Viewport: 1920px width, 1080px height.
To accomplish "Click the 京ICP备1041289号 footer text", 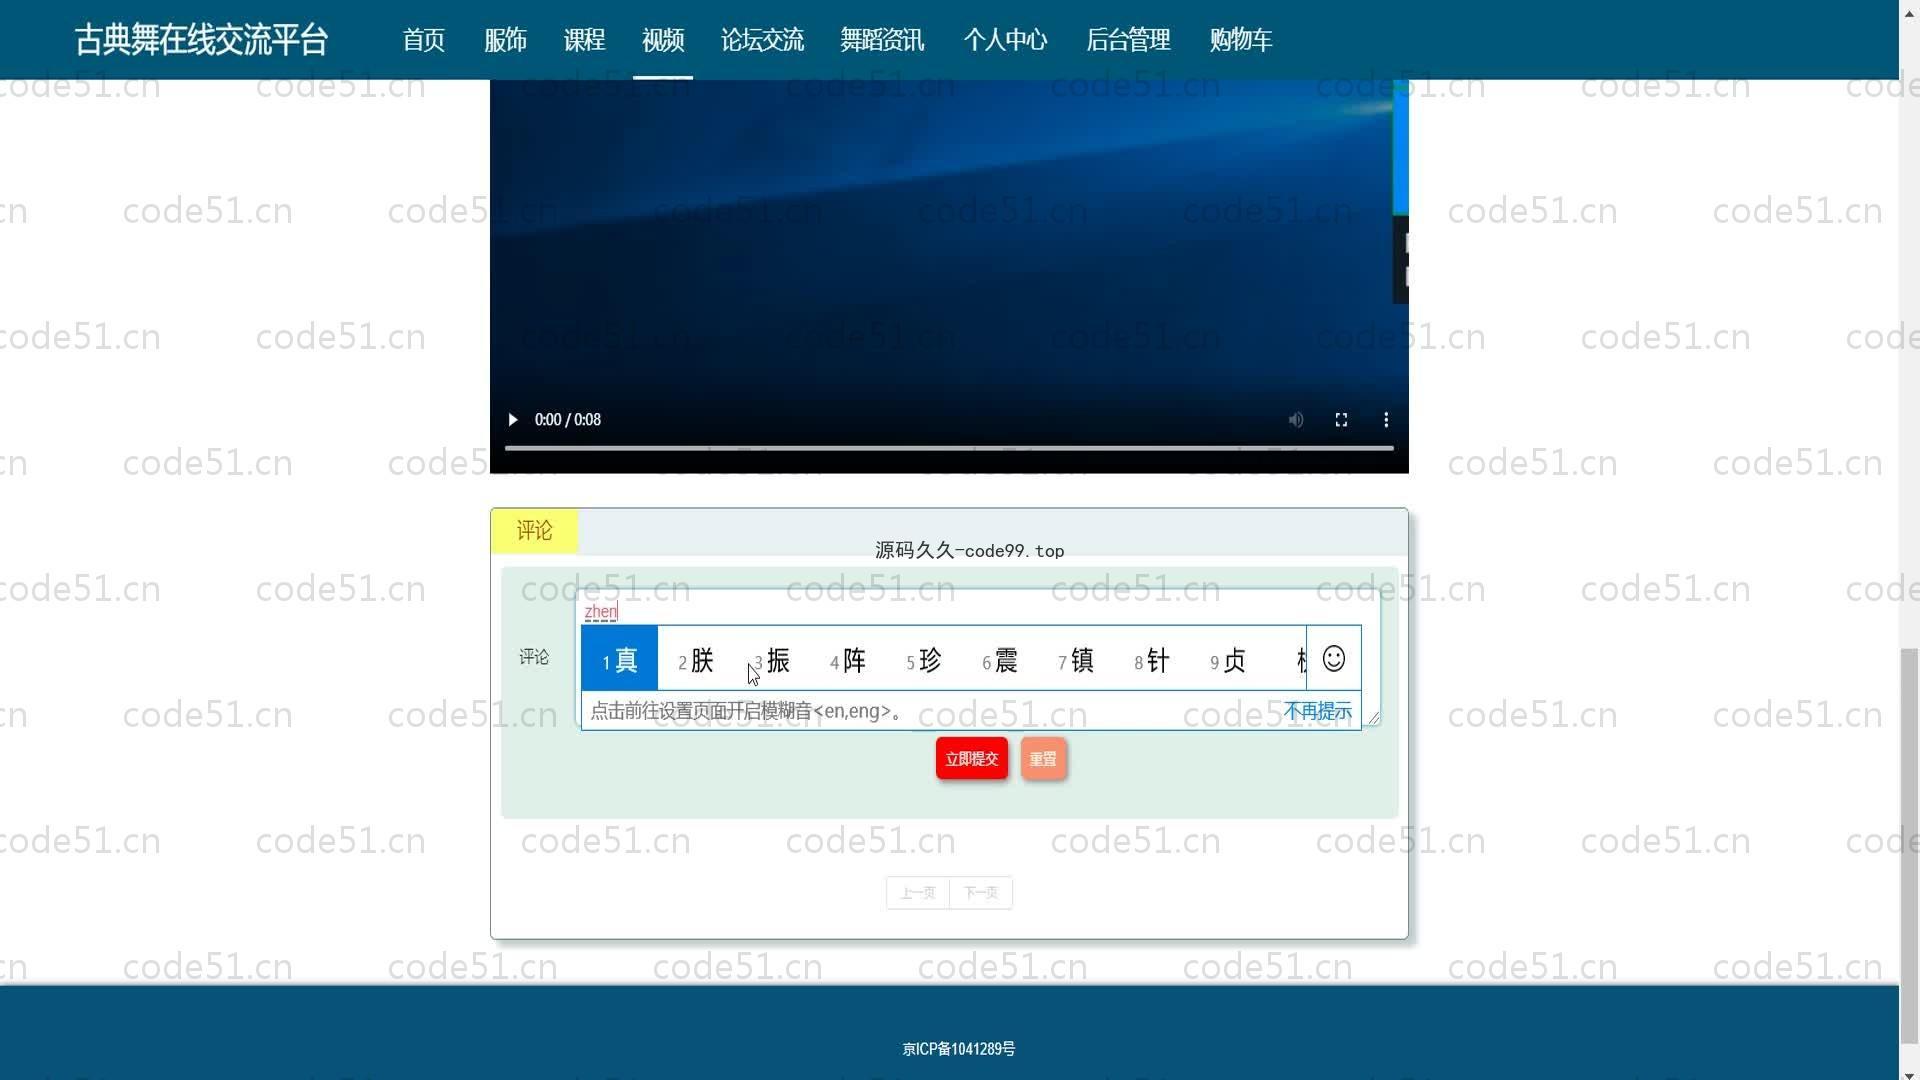I will pyautogui.click(x=959, y=1049).
